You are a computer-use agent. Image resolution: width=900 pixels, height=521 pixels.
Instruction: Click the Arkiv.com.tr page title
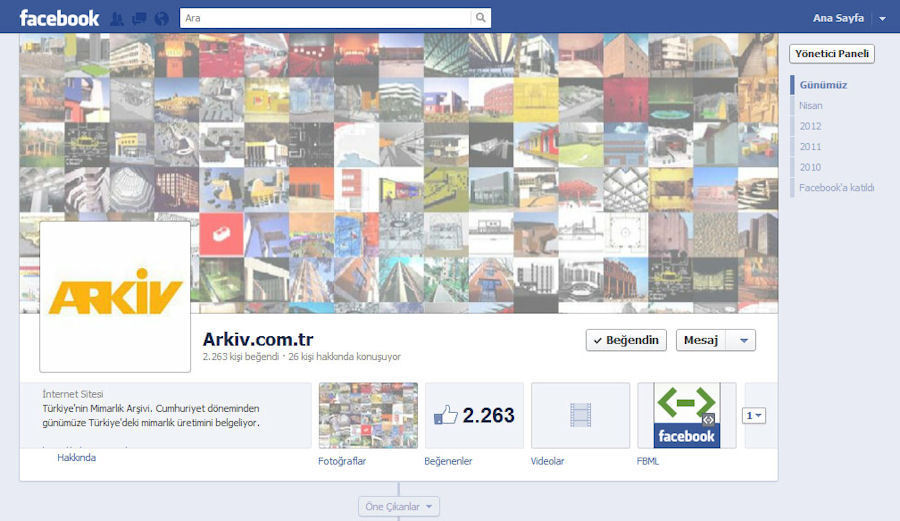(258, 339)
